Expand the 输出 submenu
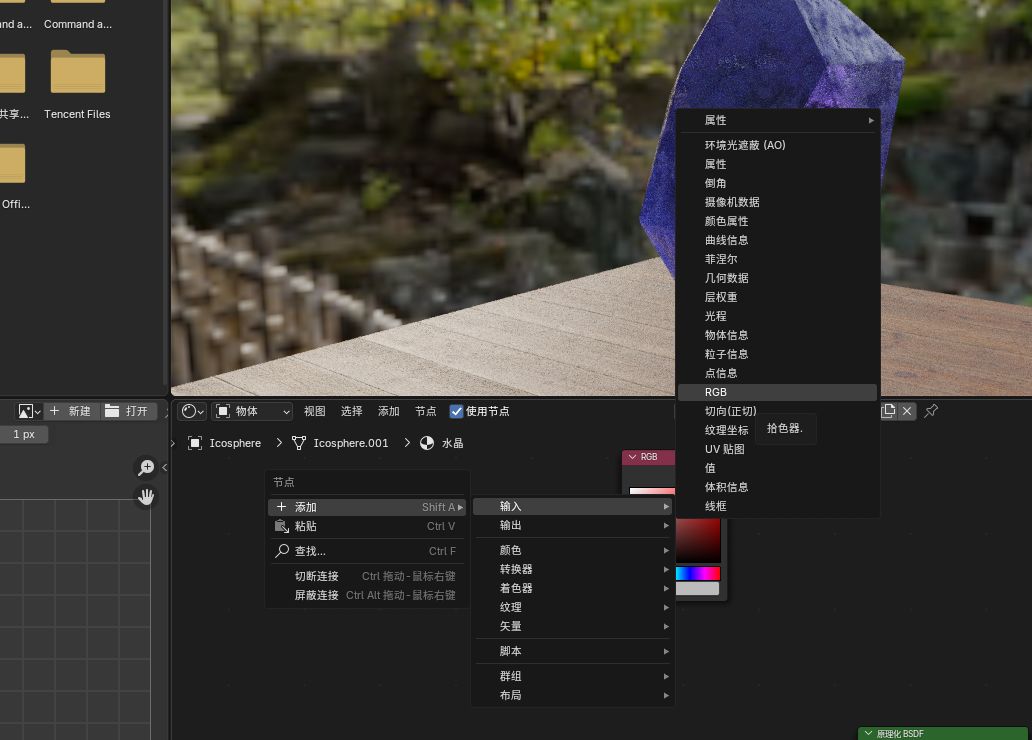 (573, 525)
